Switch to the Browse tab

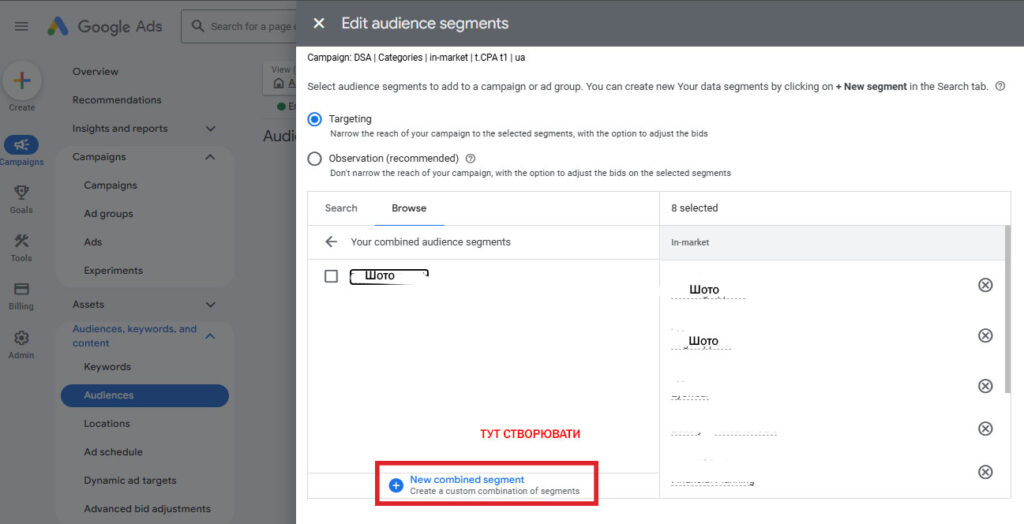pos(408,208)
